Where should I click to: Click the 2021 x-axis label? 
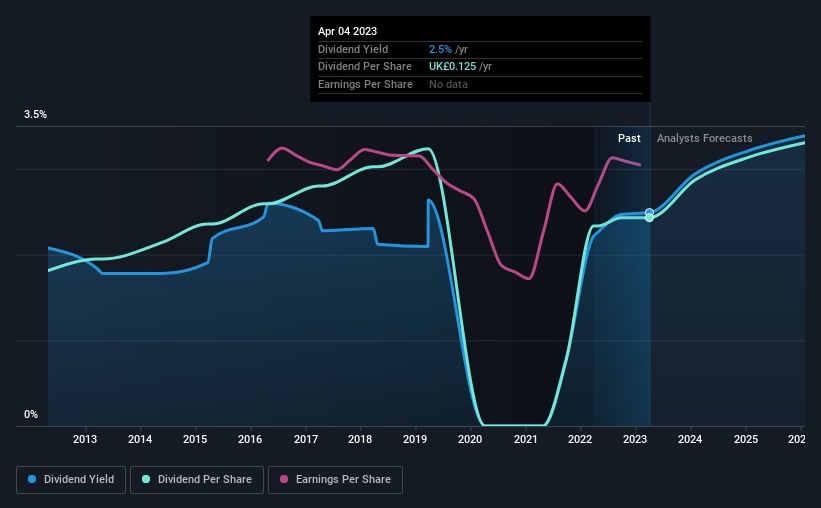(526, 439)
